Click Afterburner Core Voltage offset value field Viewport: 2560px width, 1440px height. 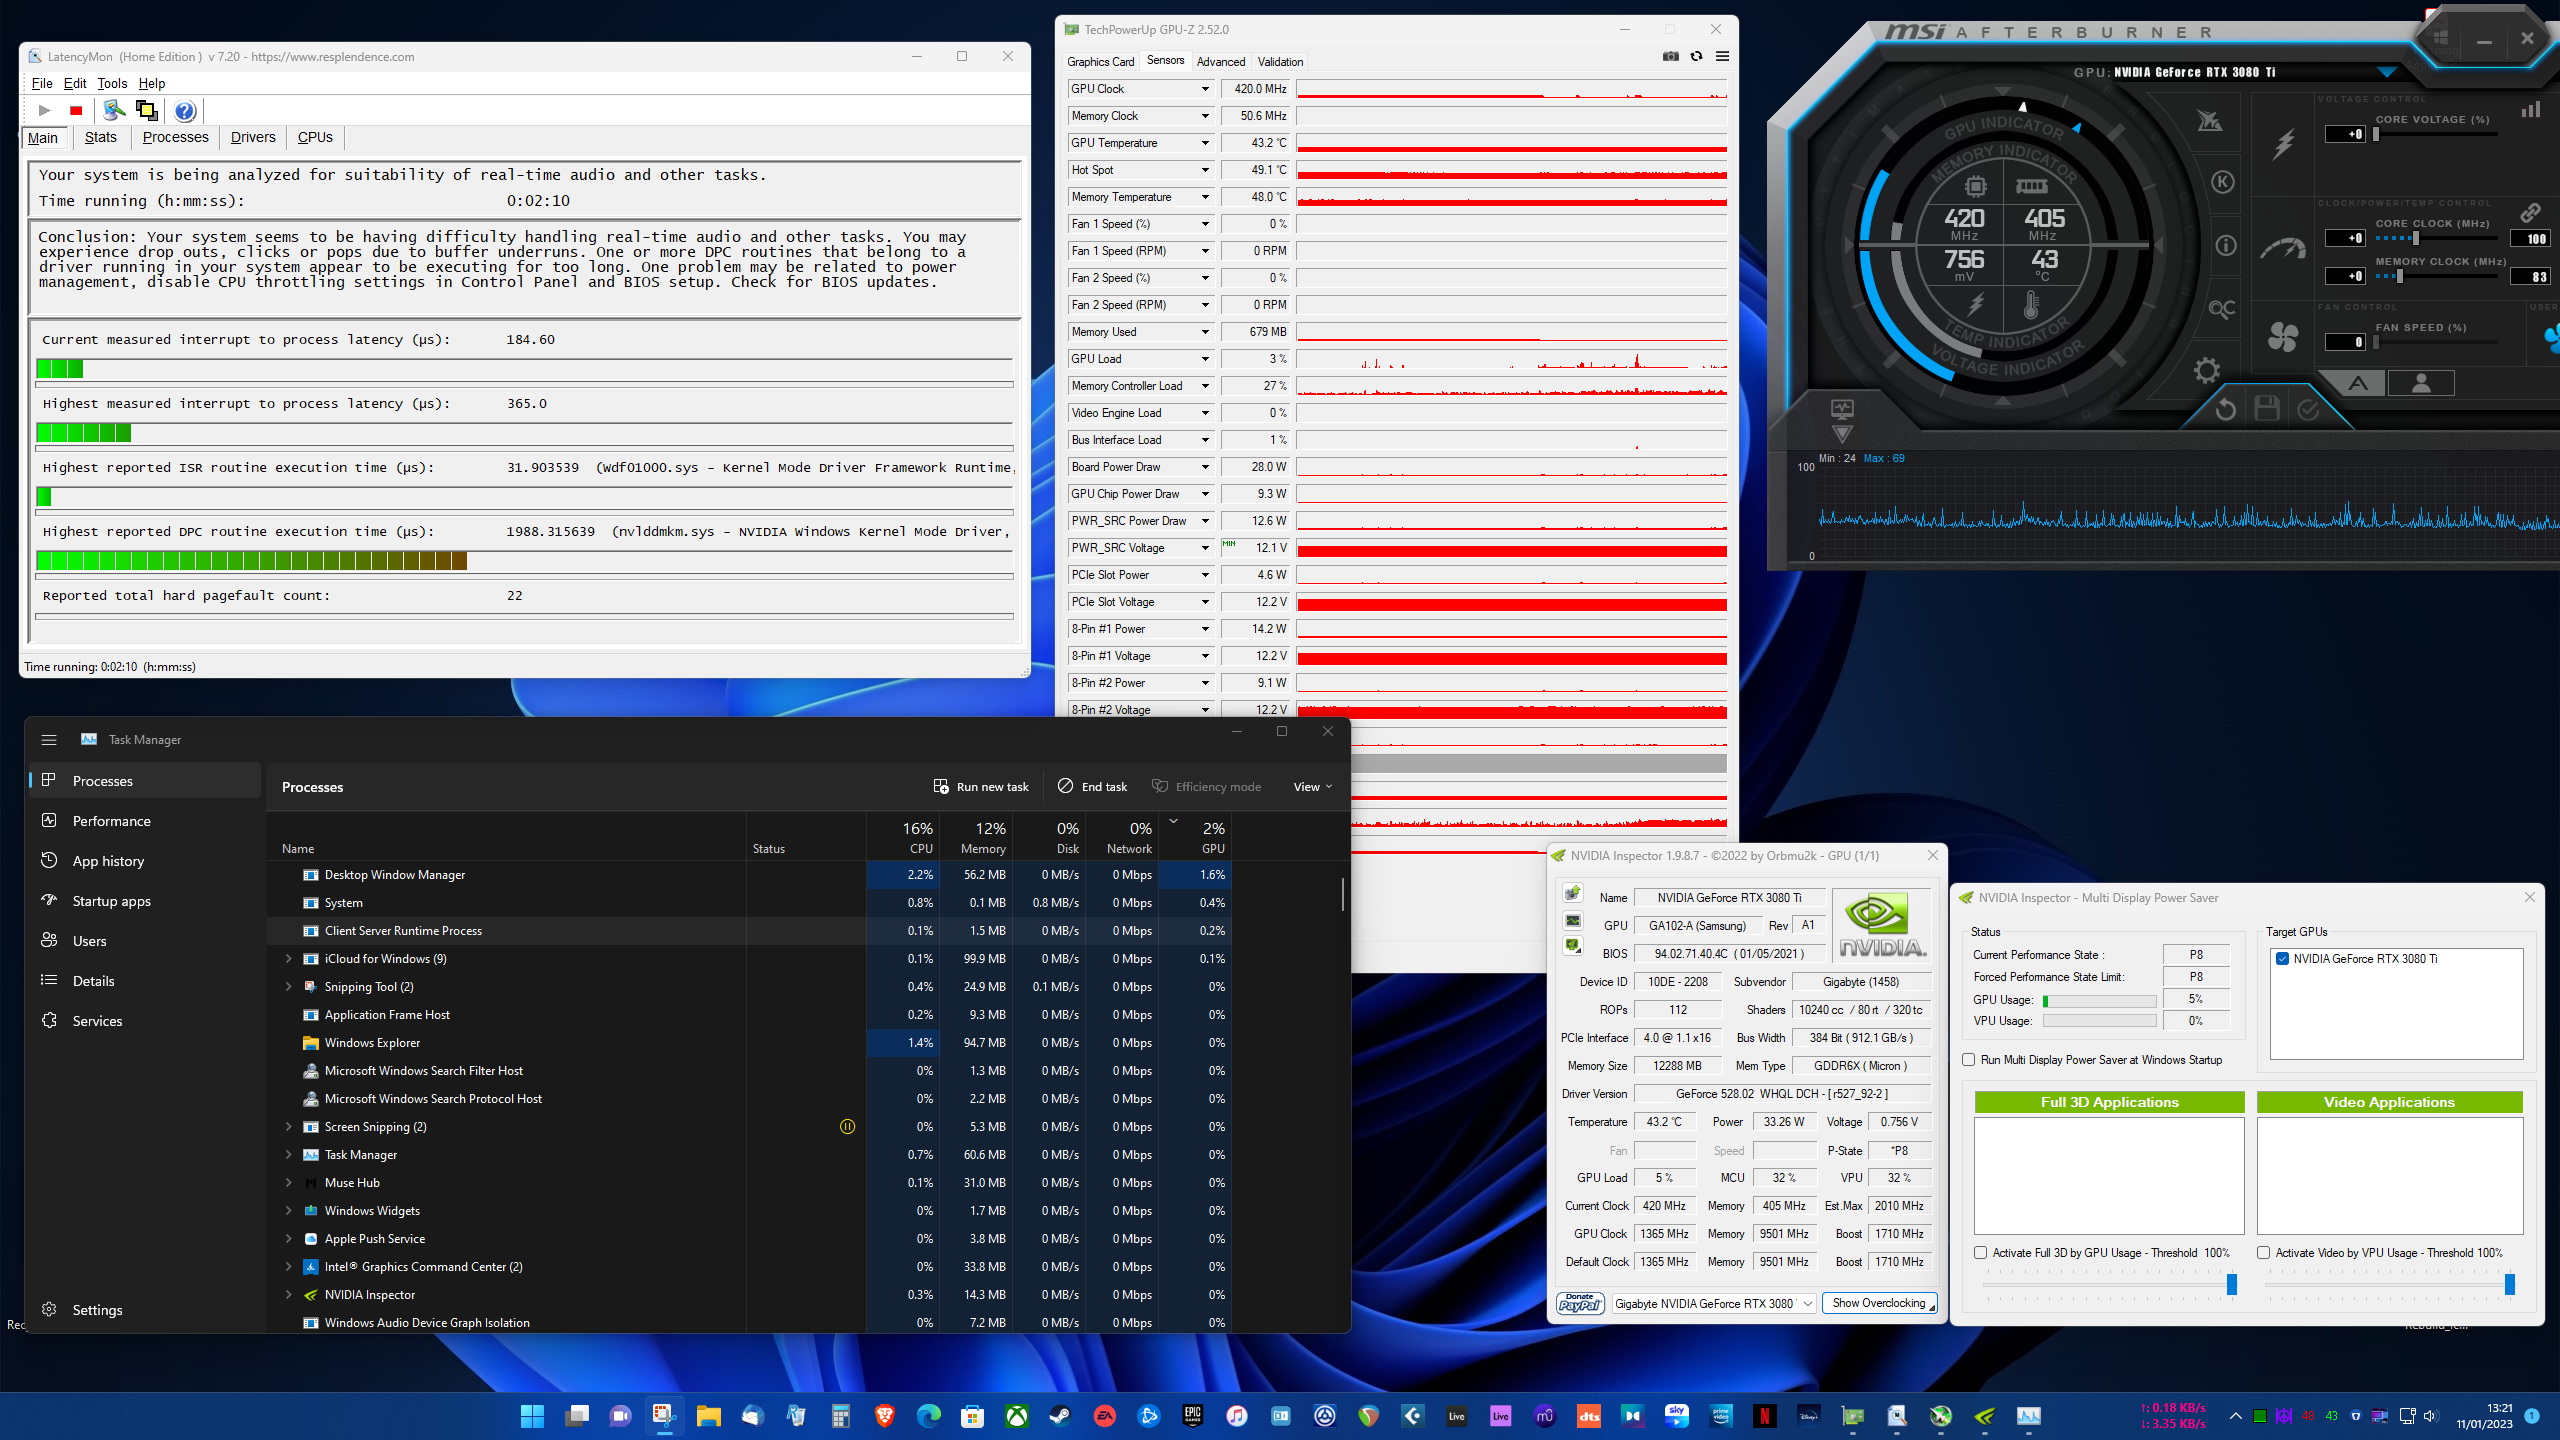(2345, 134)
